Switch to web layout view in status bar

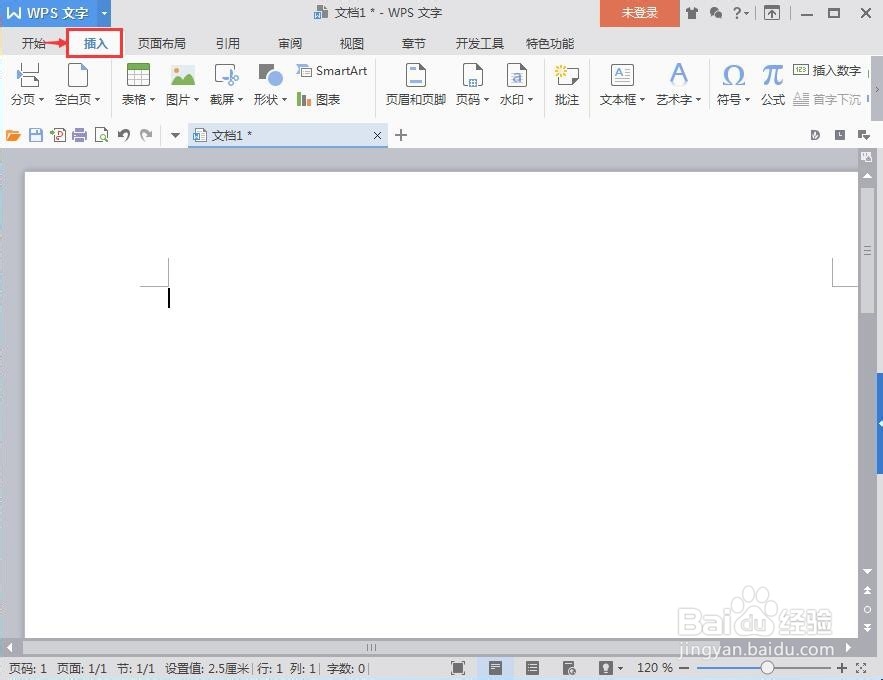(x=569, y=668)
